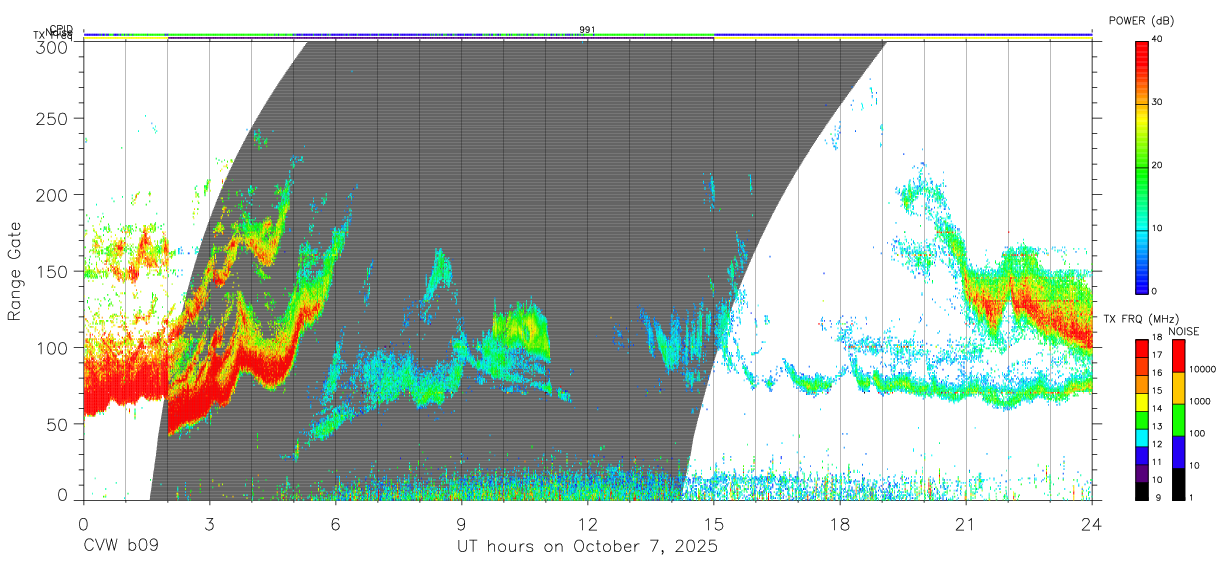Viewport: 1228px width, 567px height.
Task: Select the green 13–14 MHz frequency swatch
Action: [x=1142, y=421]
